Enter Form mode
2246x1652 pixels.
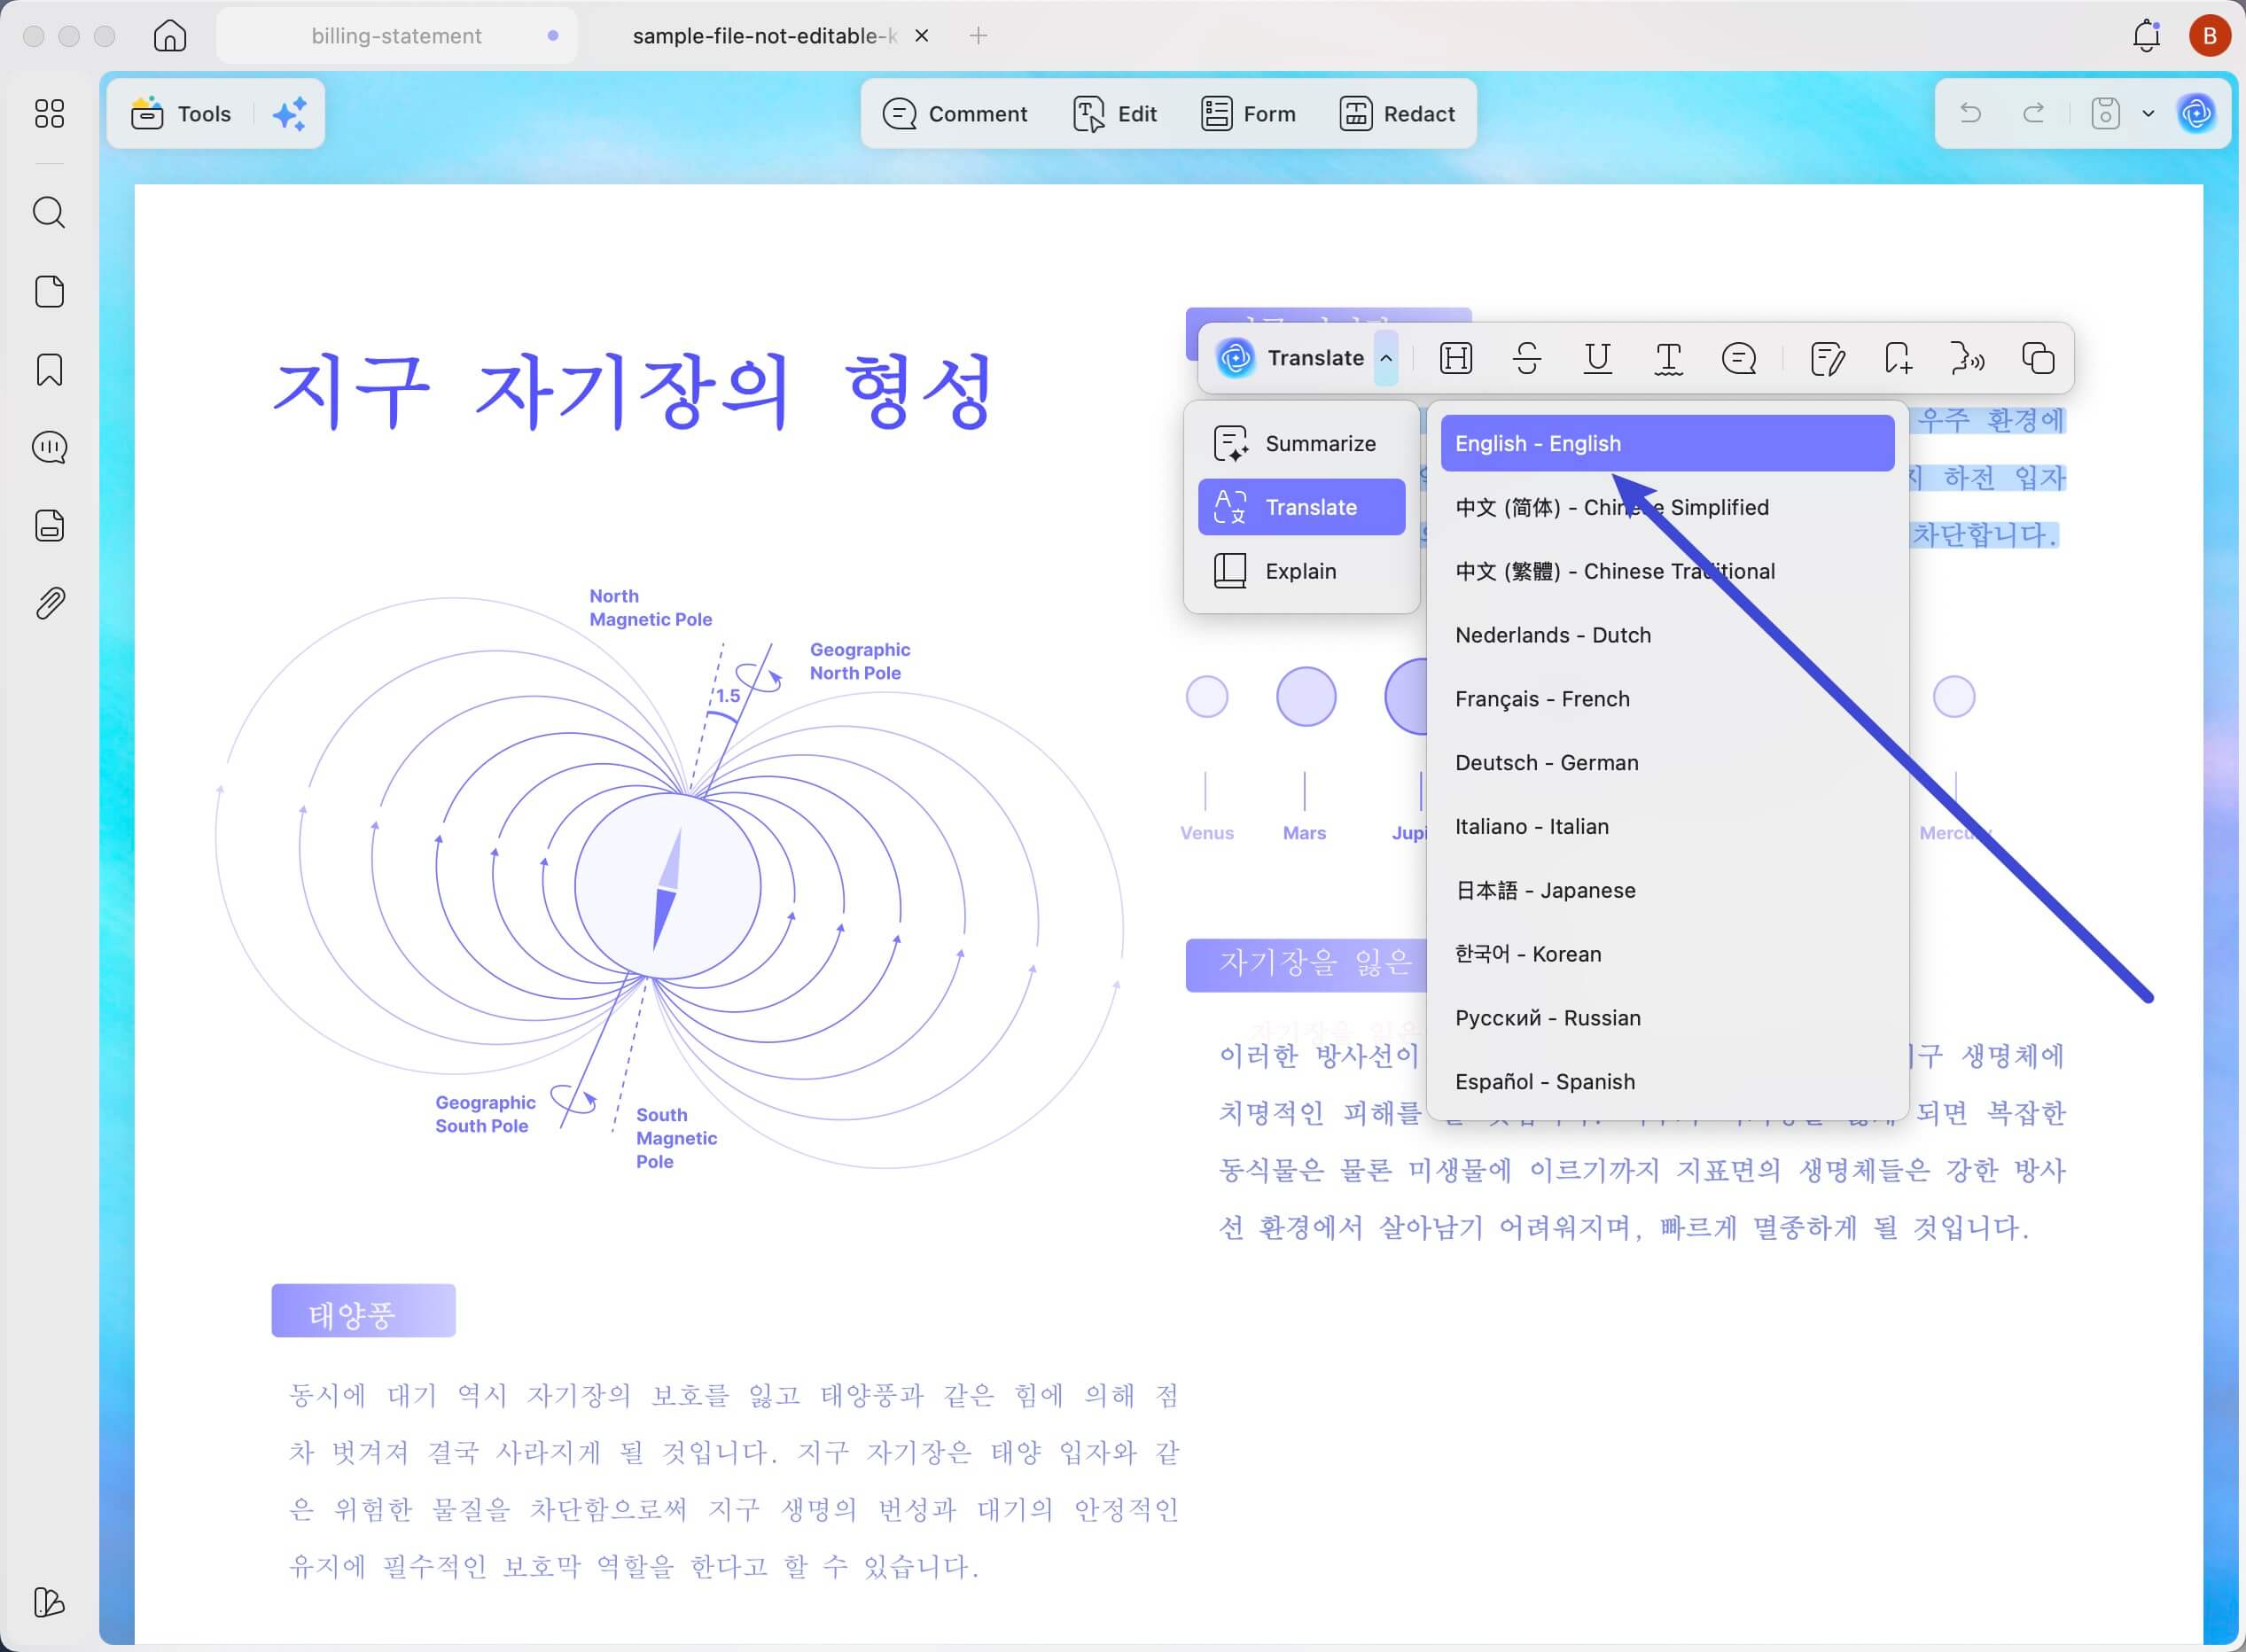(x=1248, y=114)
